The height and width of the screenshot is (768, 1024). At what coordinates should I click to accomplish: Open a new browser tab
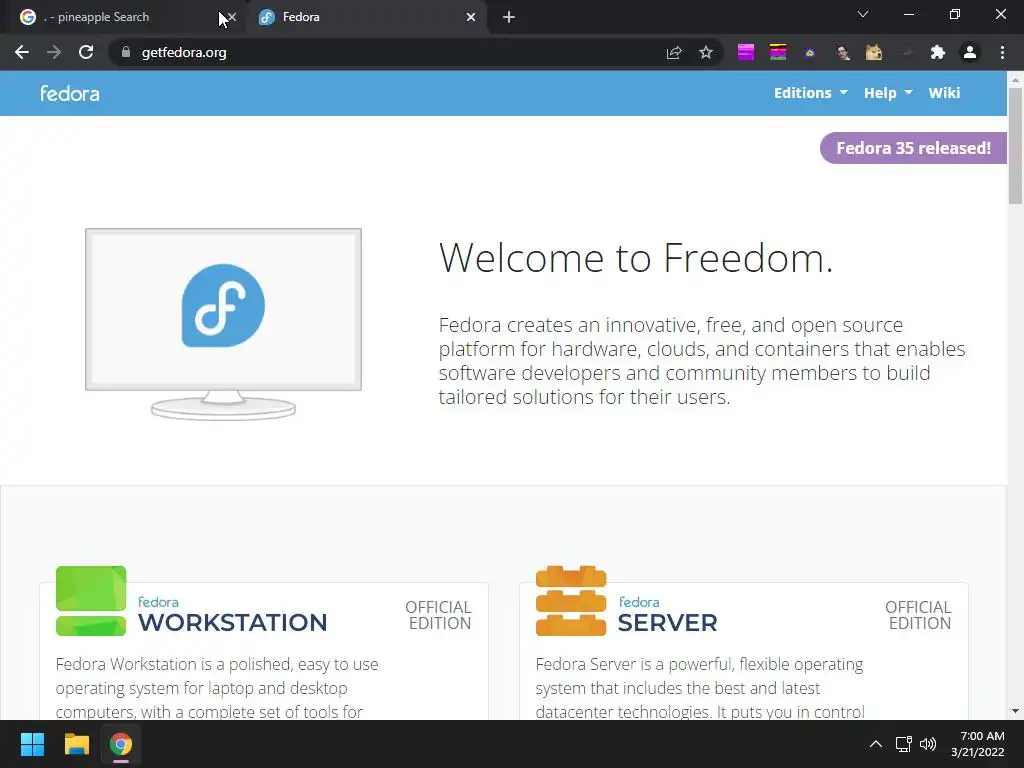click(509, 17)
